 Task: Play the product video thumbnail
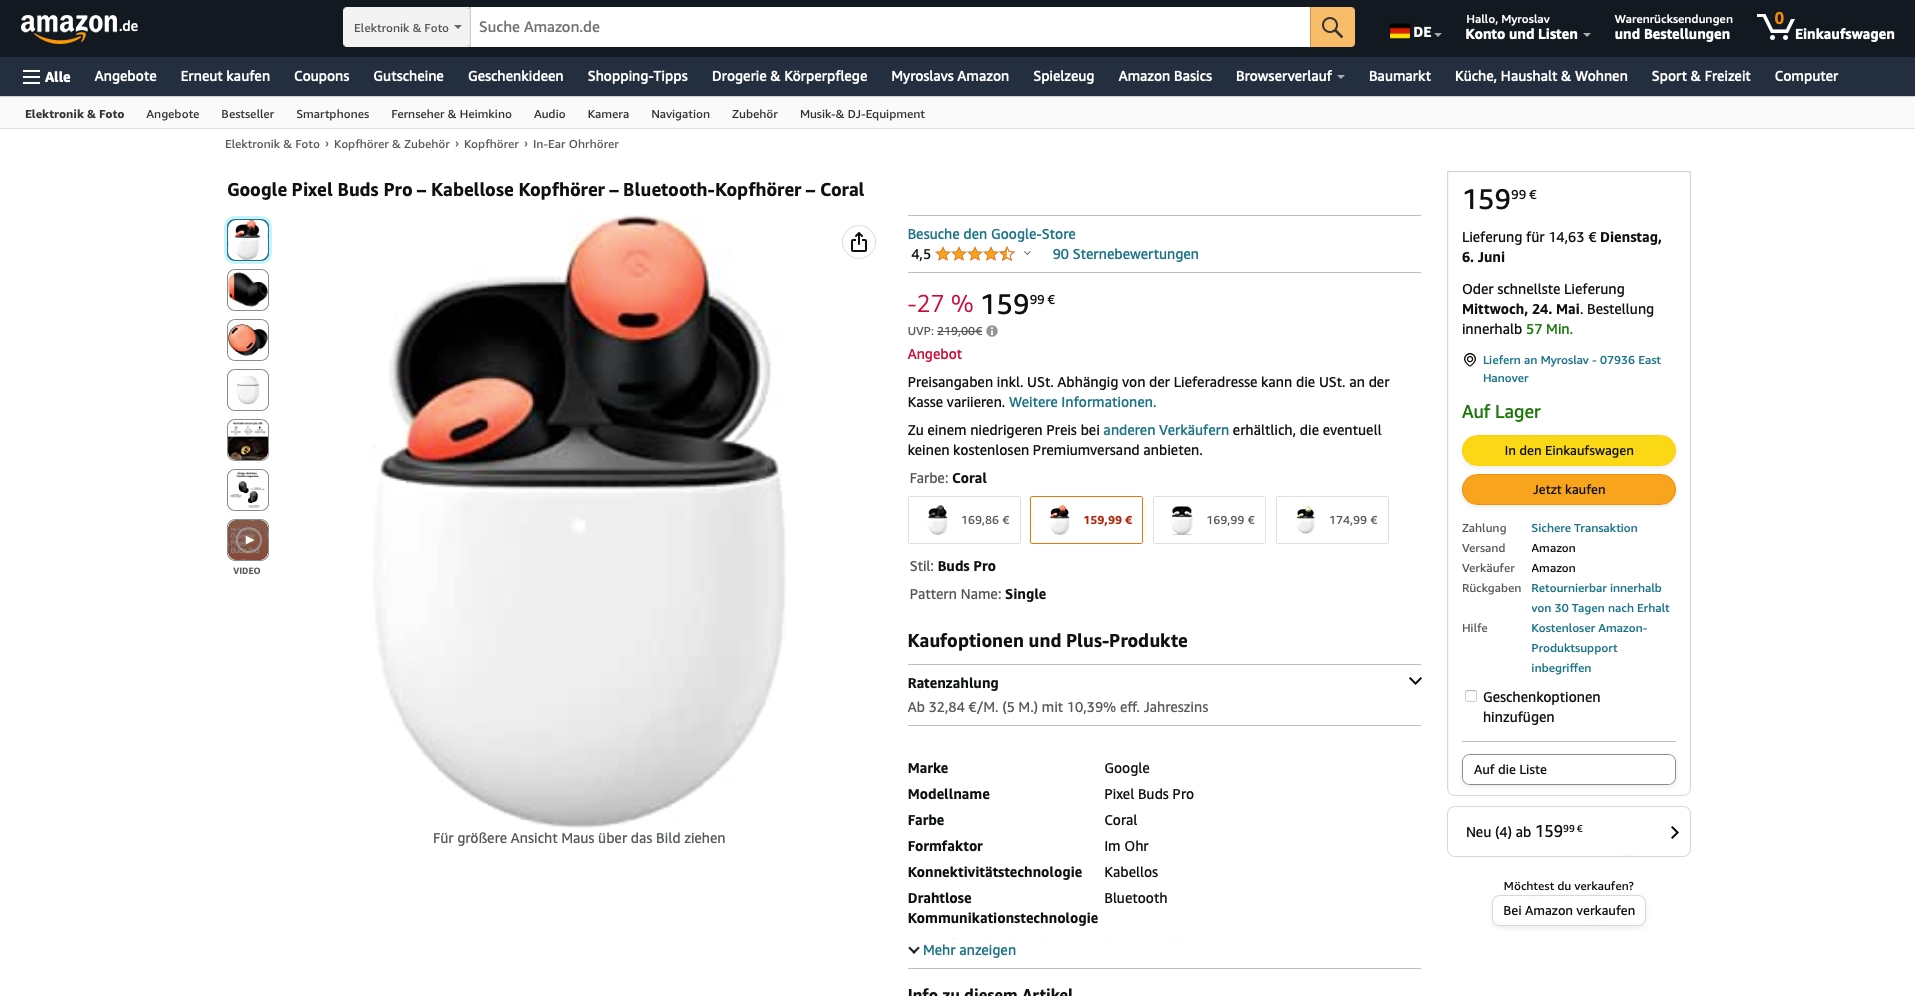(248, 540)
